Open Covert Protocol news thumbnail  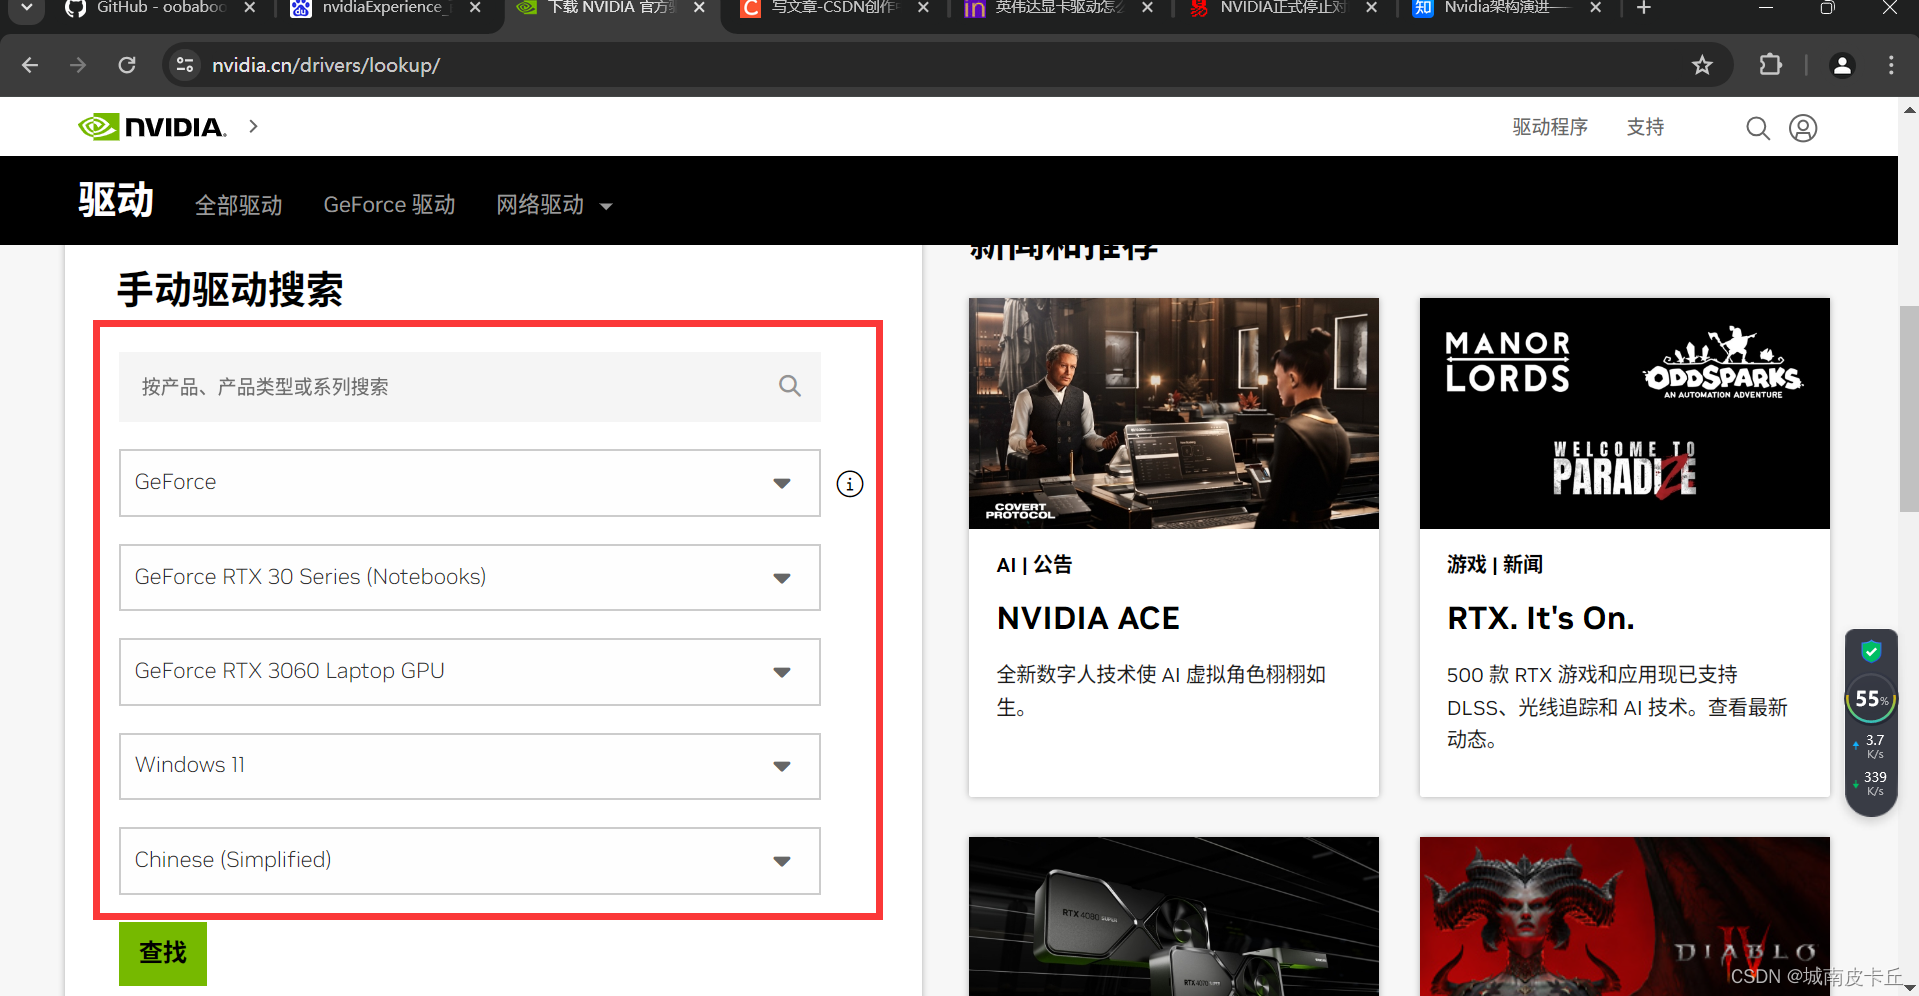click(x=1174, y=413)
